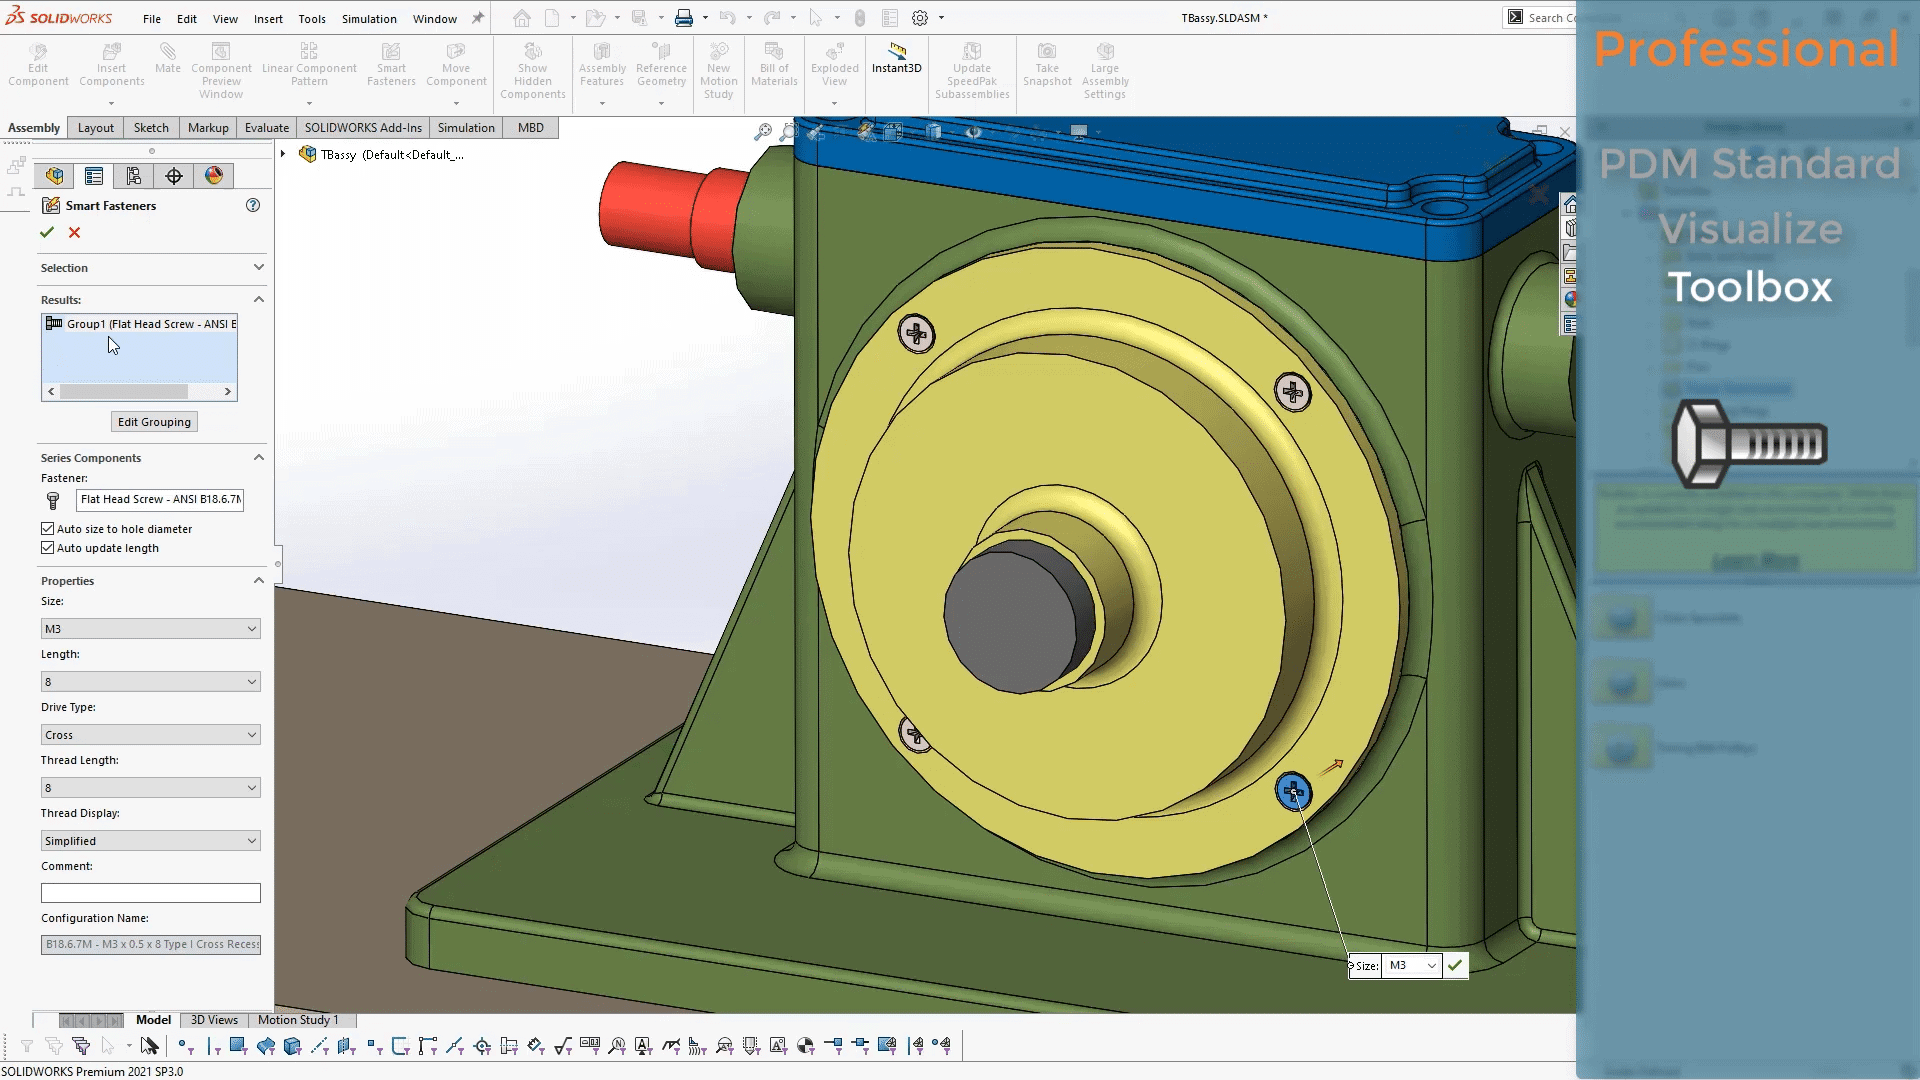This screenshot has width=1920, height=1080.
Task: Click the Edit Grouping button
Action: click(x=154, y=421)
